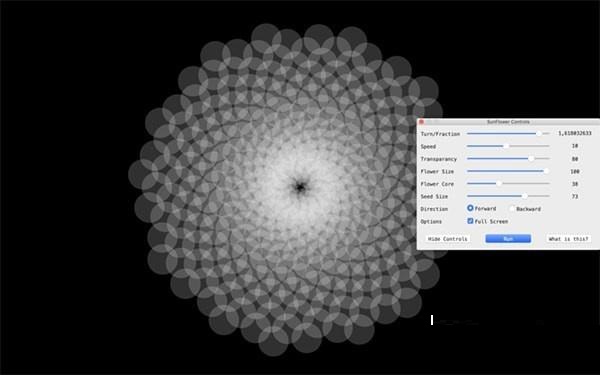
Task: Click the Turn/Fraction value 1.618032633
Action: click(x=574, y=133)
